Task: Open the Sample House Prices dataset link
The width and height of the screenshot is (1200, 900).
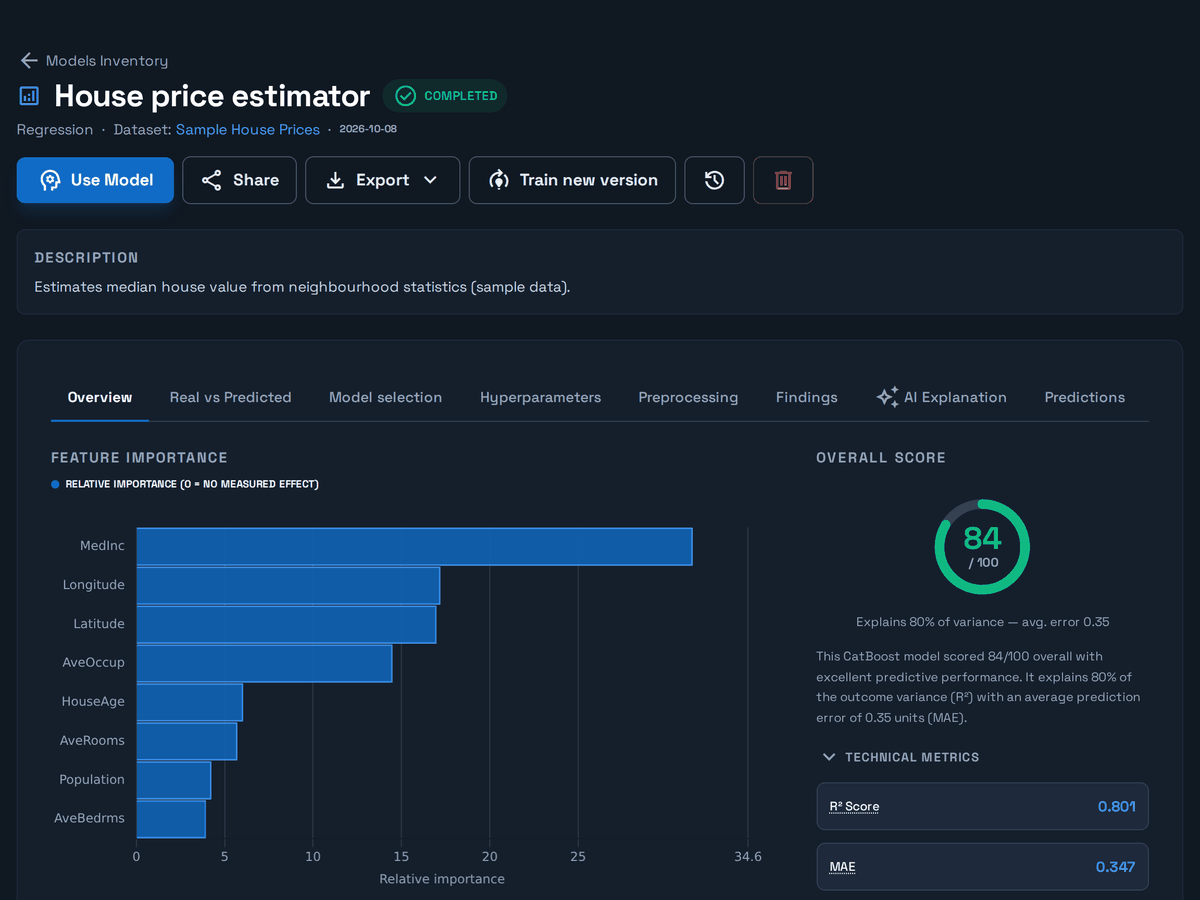Action: click(x=248, y=130)
